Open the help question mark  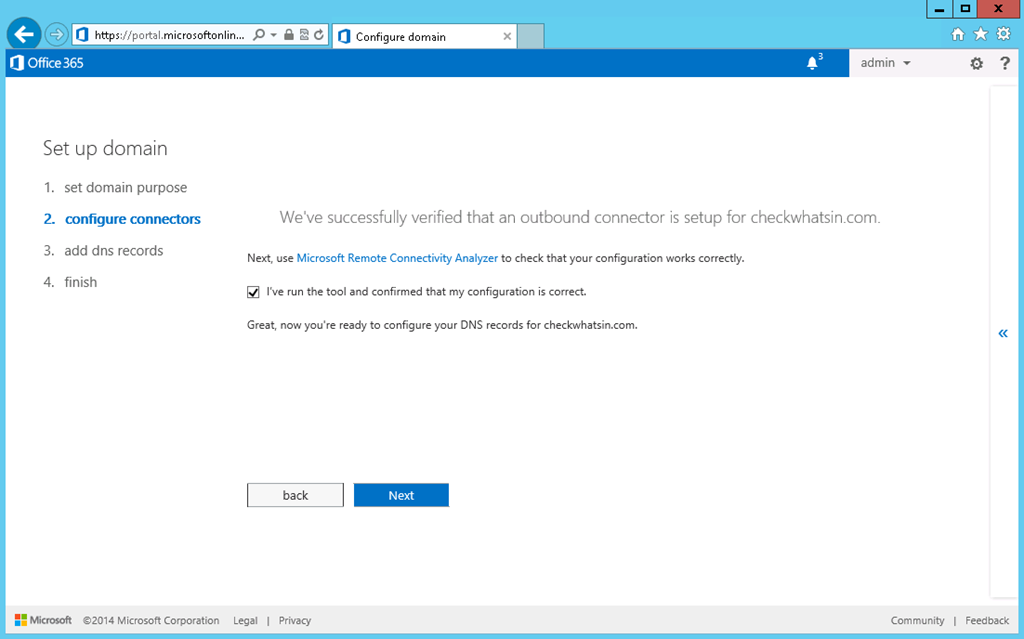1005,63
